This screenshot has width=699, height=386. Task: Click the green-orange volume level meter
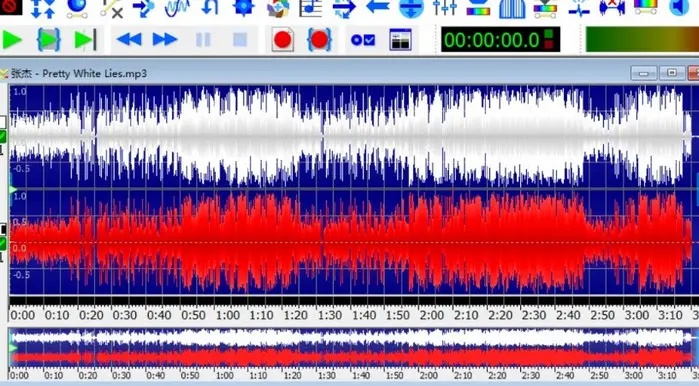[642, 39]
